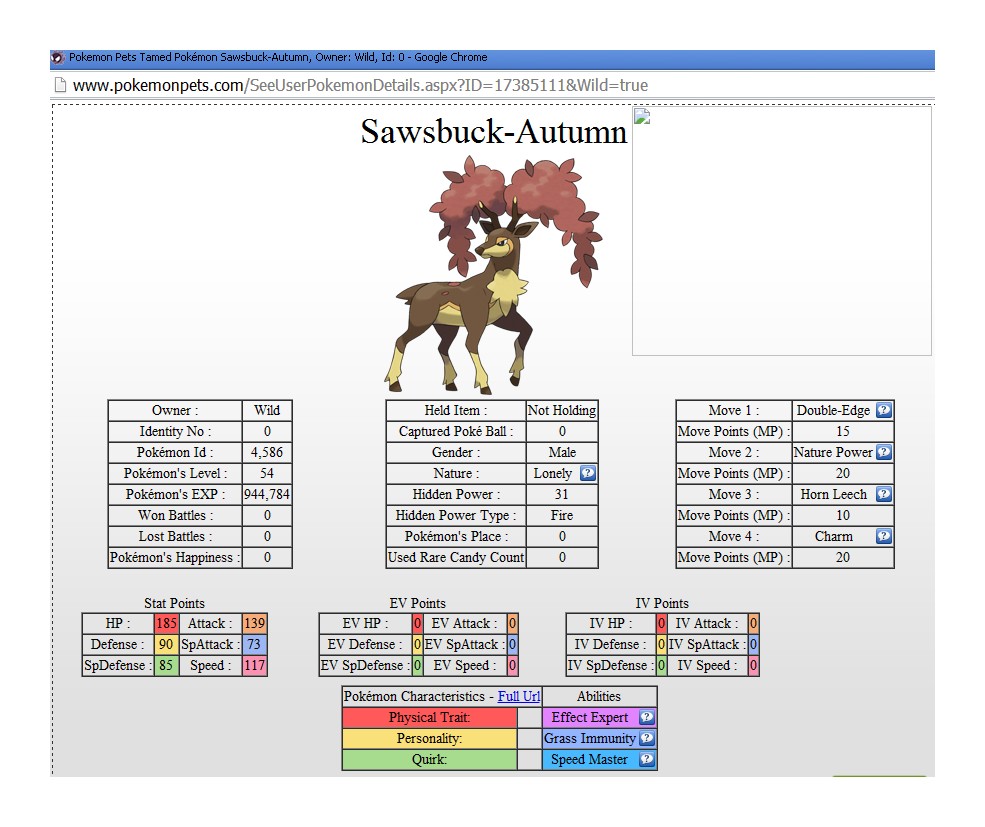Viewport: 985px width, 827px height.
Task: Open the Speed Master help icon
Action: click(647, 759)
